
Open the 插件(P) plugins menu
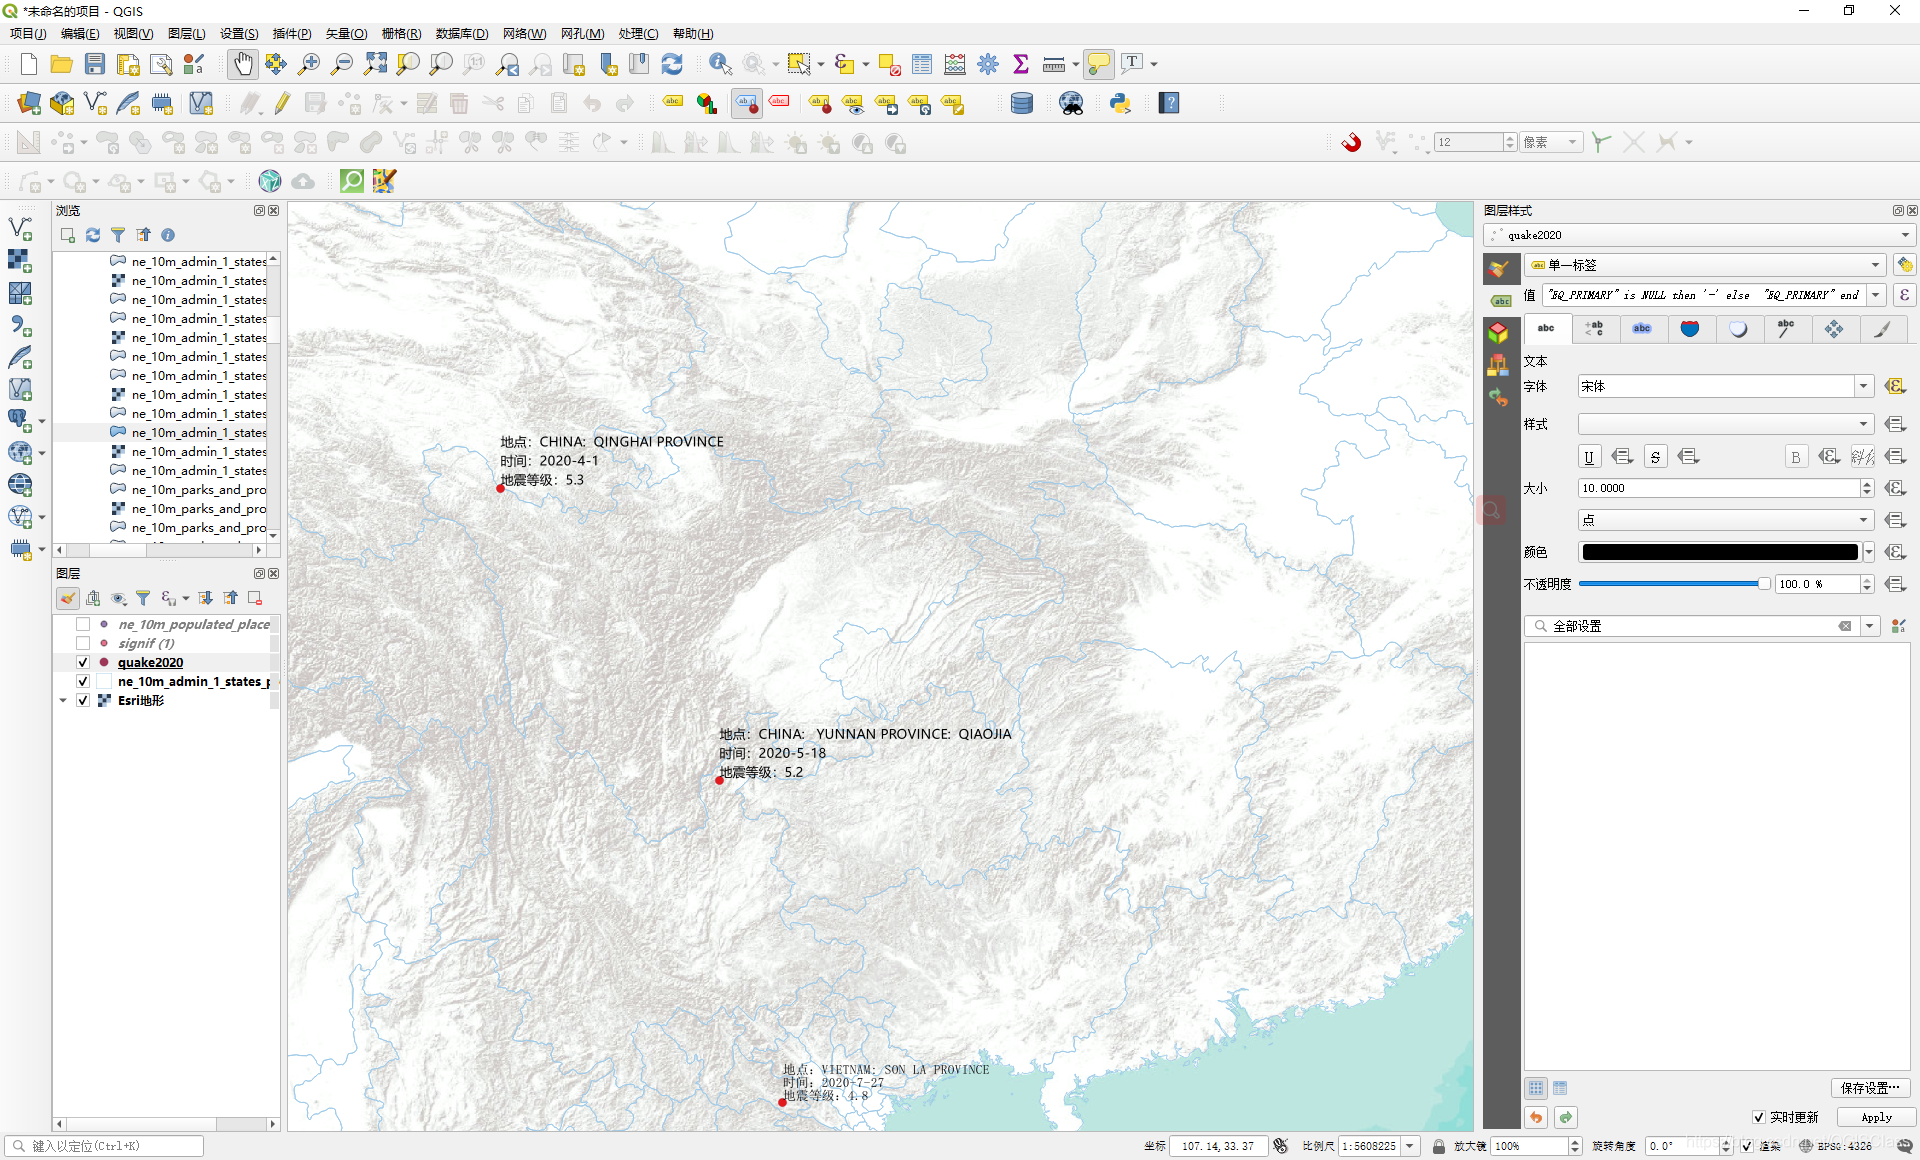click(292, 33)
